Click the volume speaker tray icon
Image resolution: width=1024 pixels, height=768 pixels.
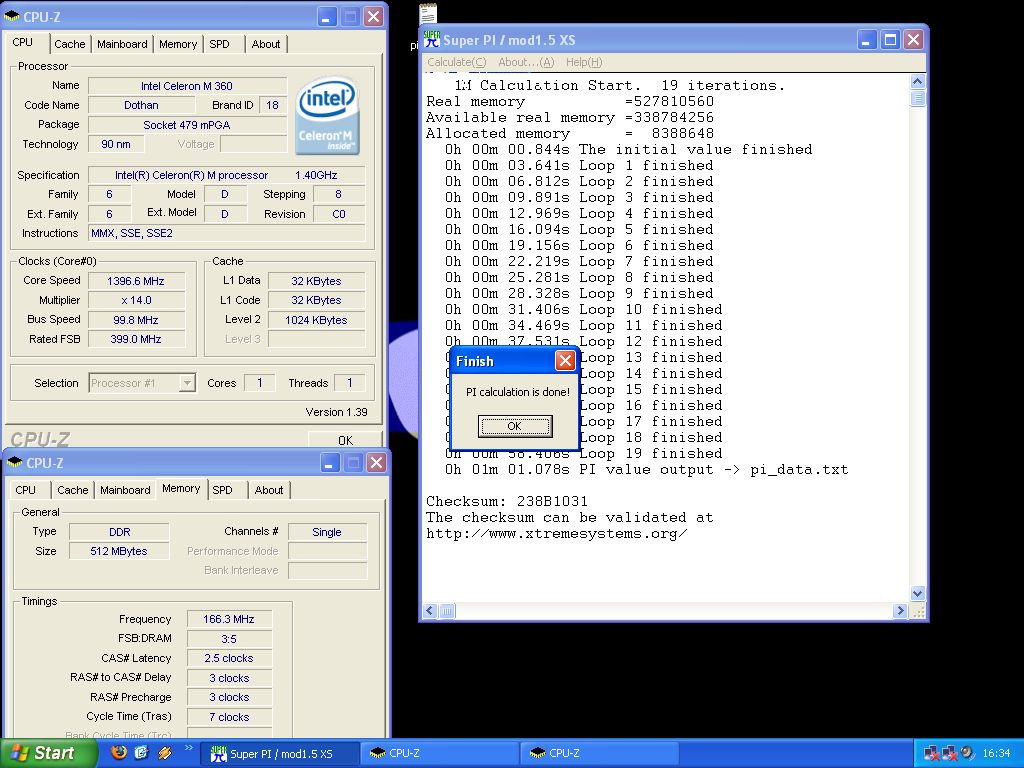(967, 753)
